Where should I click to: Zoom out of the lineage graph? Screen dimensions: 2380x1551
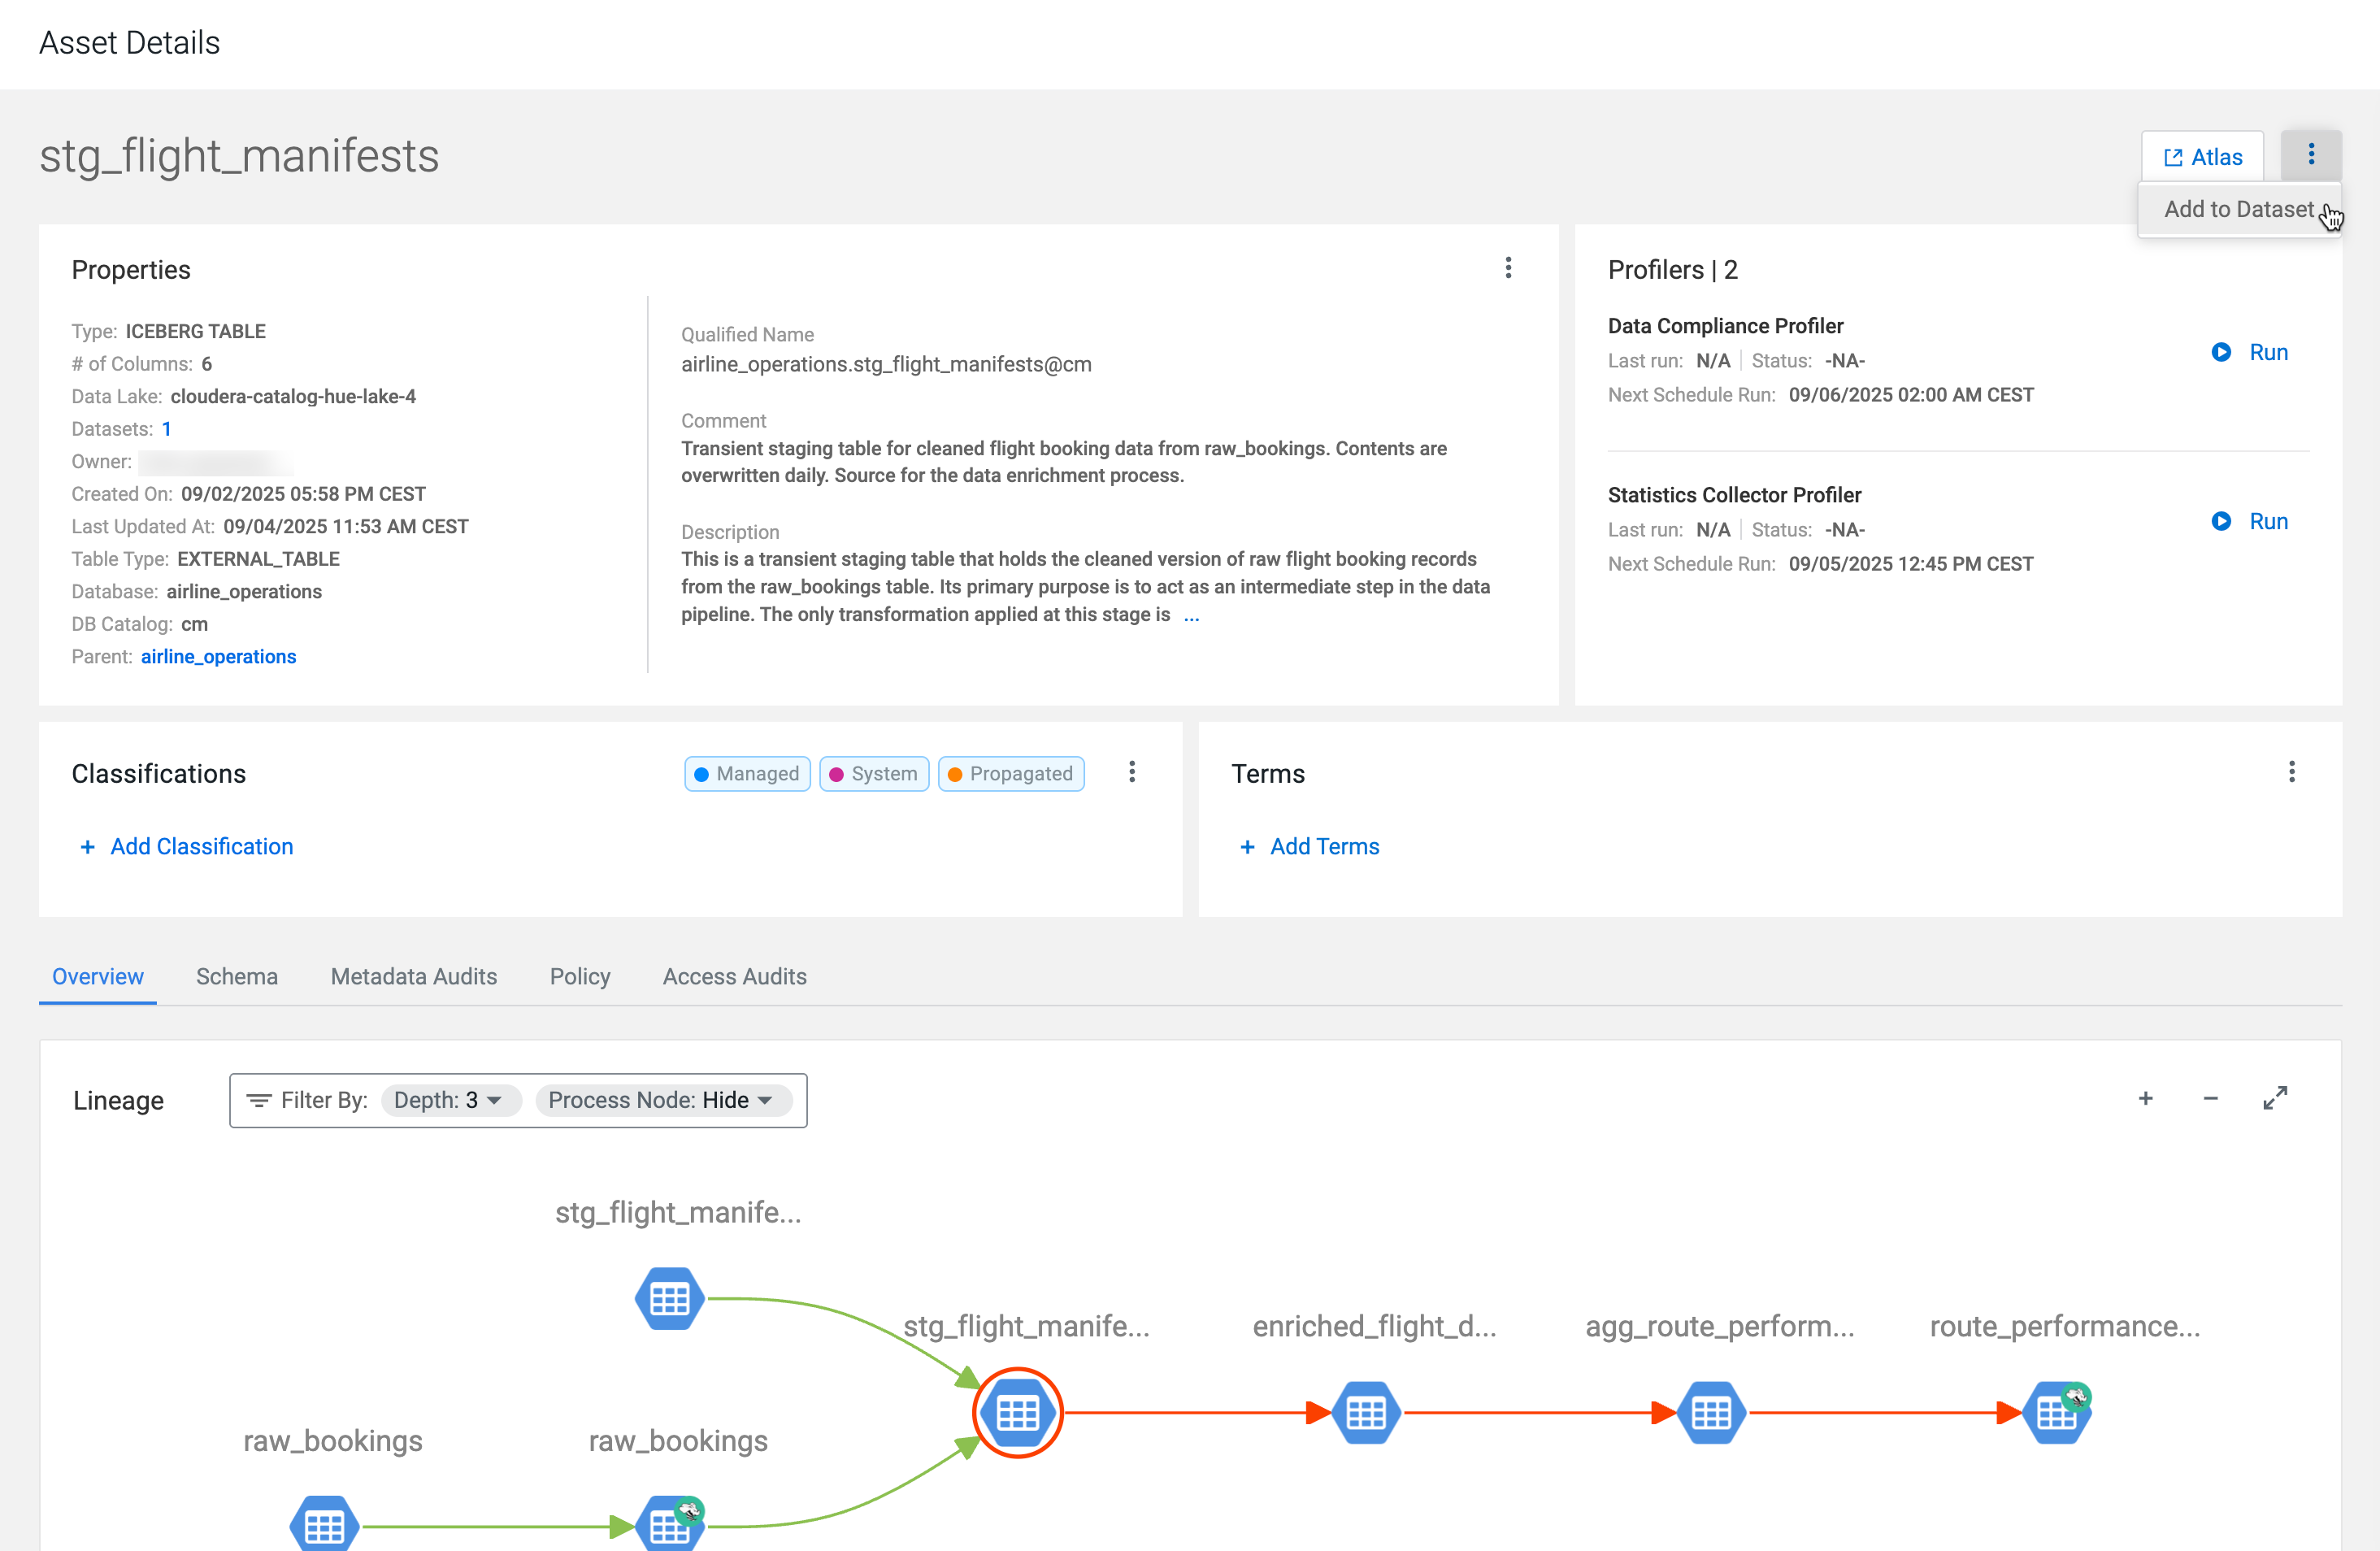(2210, 1098)
